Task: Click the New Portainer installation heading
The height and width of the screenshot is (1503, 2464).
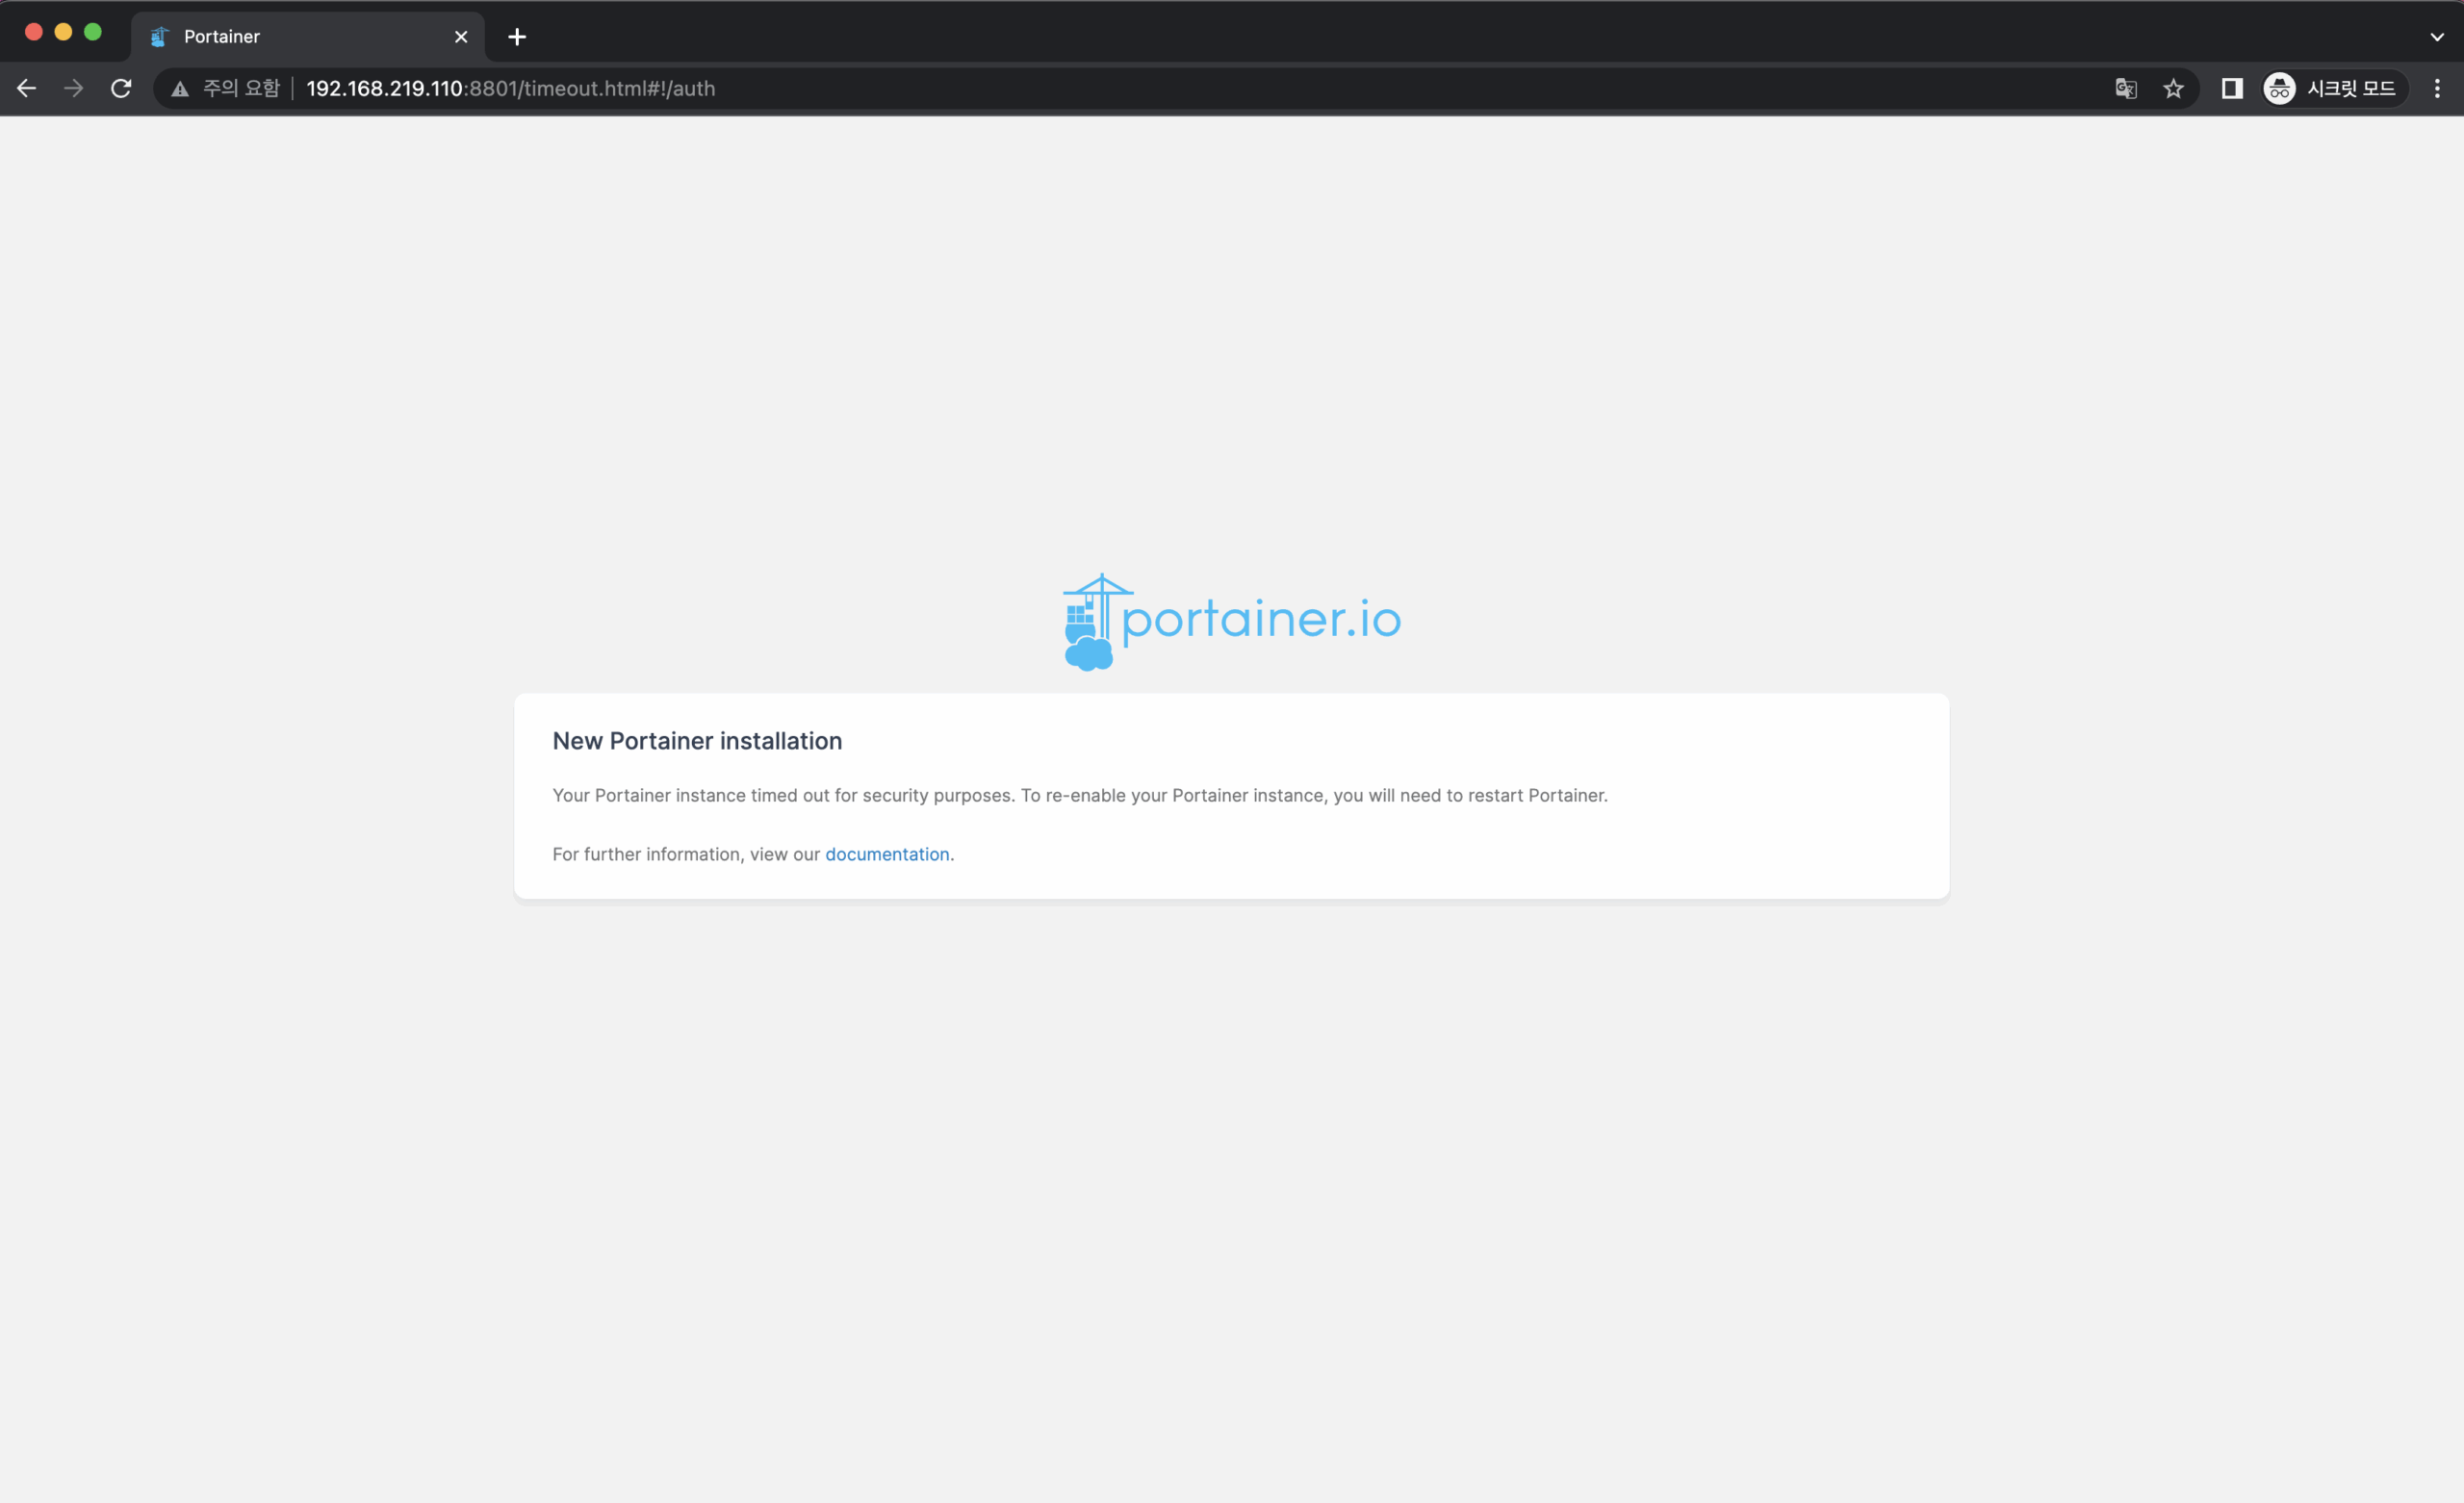Action: 697,741
